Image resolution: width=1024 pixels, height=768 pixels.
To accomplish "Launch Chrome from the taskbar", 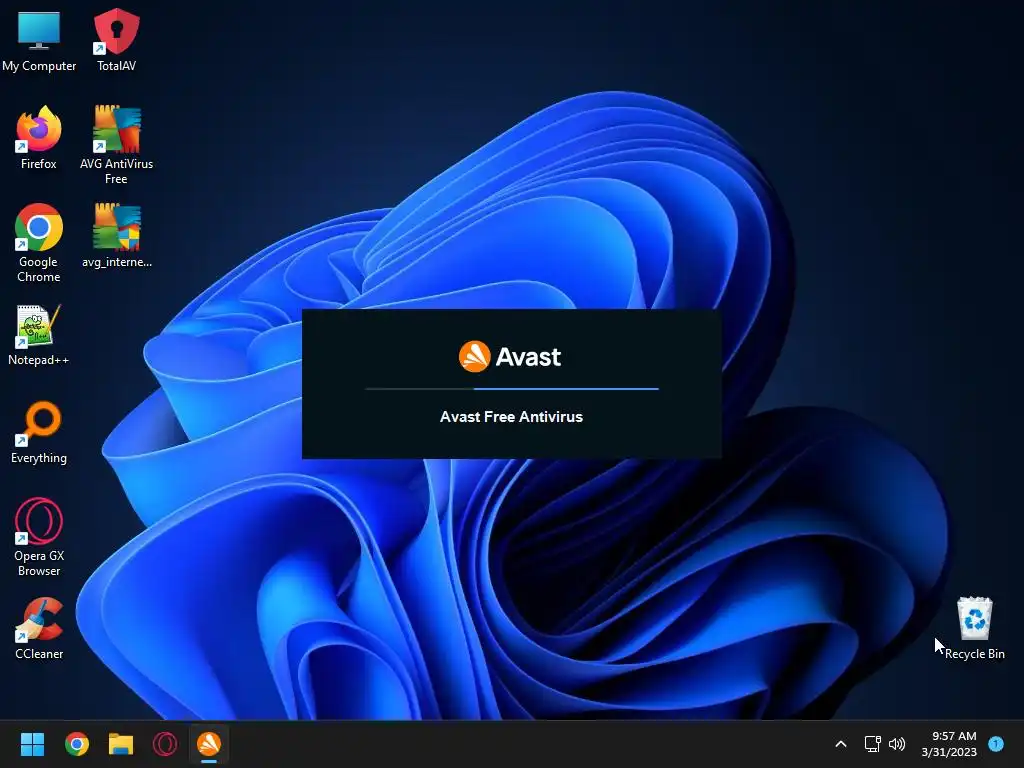I will click(76, 744).
